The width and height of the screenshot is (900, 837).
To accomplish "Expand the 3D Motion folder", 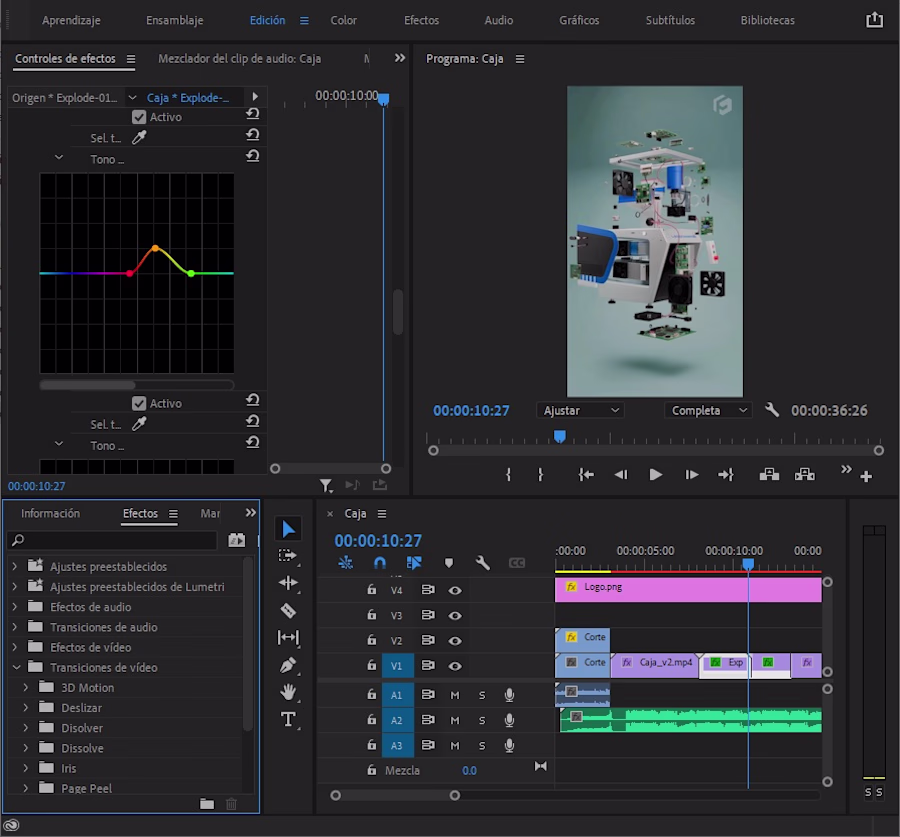I will [26, 687].
